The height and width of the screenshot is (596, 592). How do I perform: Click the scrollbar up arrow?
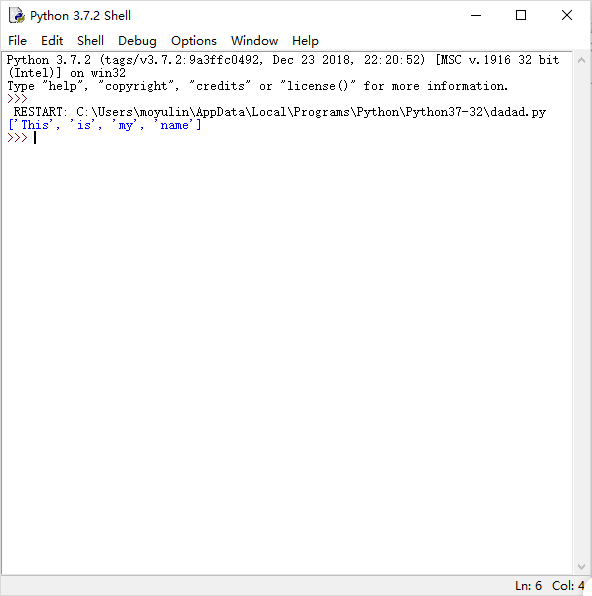pyautogui.click(x=581, y=60)
